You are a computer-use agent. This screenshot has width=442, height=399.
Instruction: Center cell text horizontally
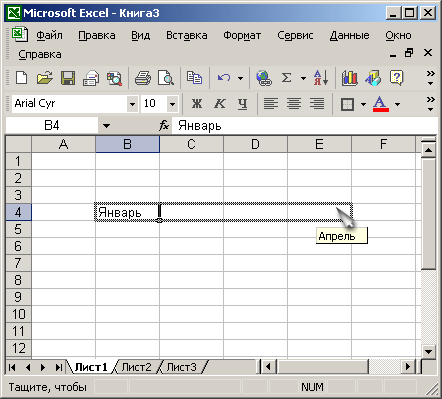[x=294, y=104]
